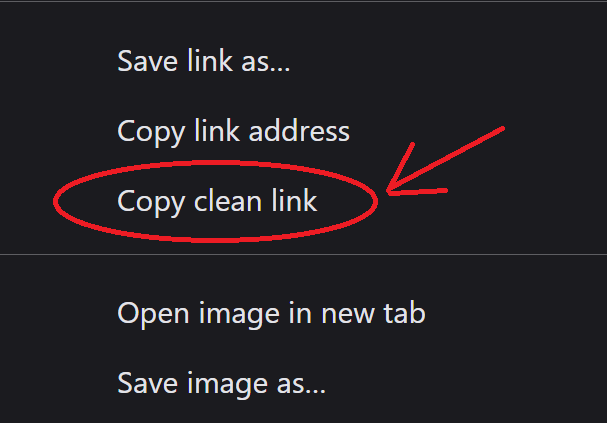Copy the link without tracking parameters
Viewport: 607px width, 423px height.
(304, 201)
